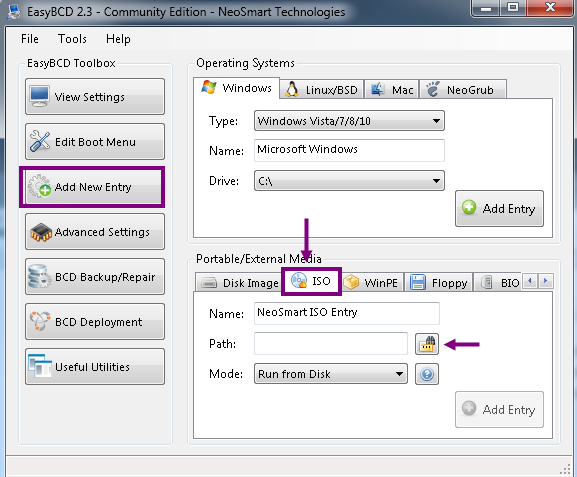This screenshot has width=577, height=477.
Task: Click the ISO path browse folder icon
Action: coord(427,344)
